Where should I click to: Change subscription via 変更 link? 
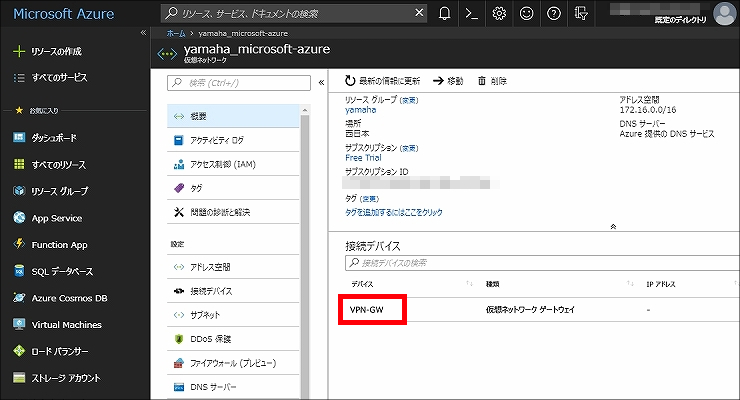pos(409,148)
